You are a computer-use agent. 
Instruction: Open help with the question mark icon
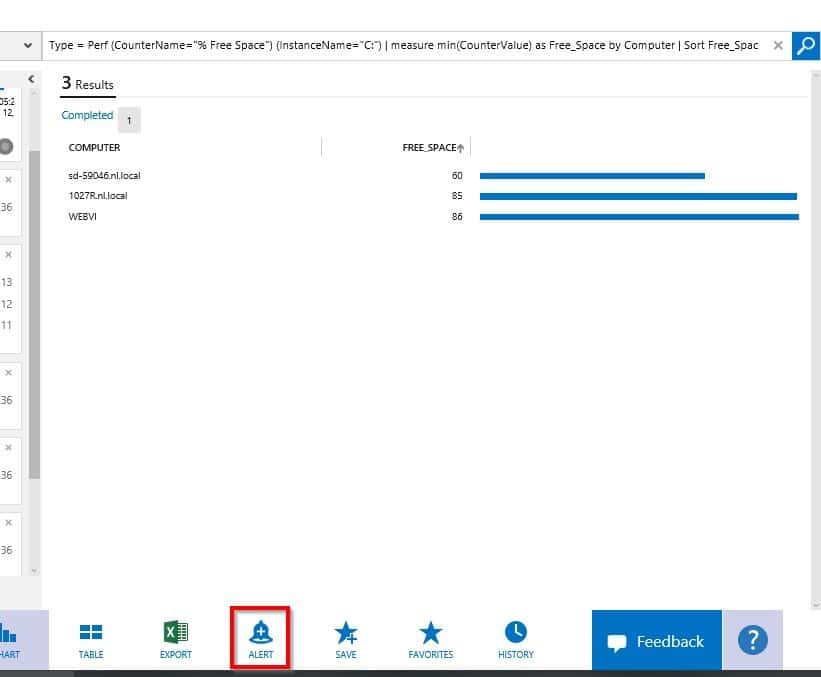coord(752,641)
